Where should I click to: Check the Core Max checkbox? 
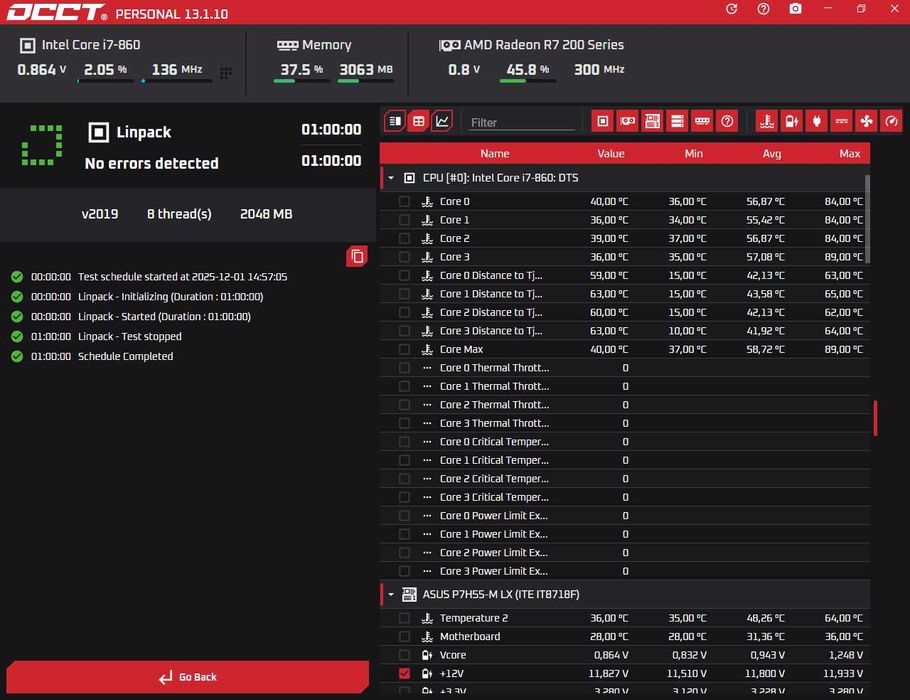click(x=404, y=349)
